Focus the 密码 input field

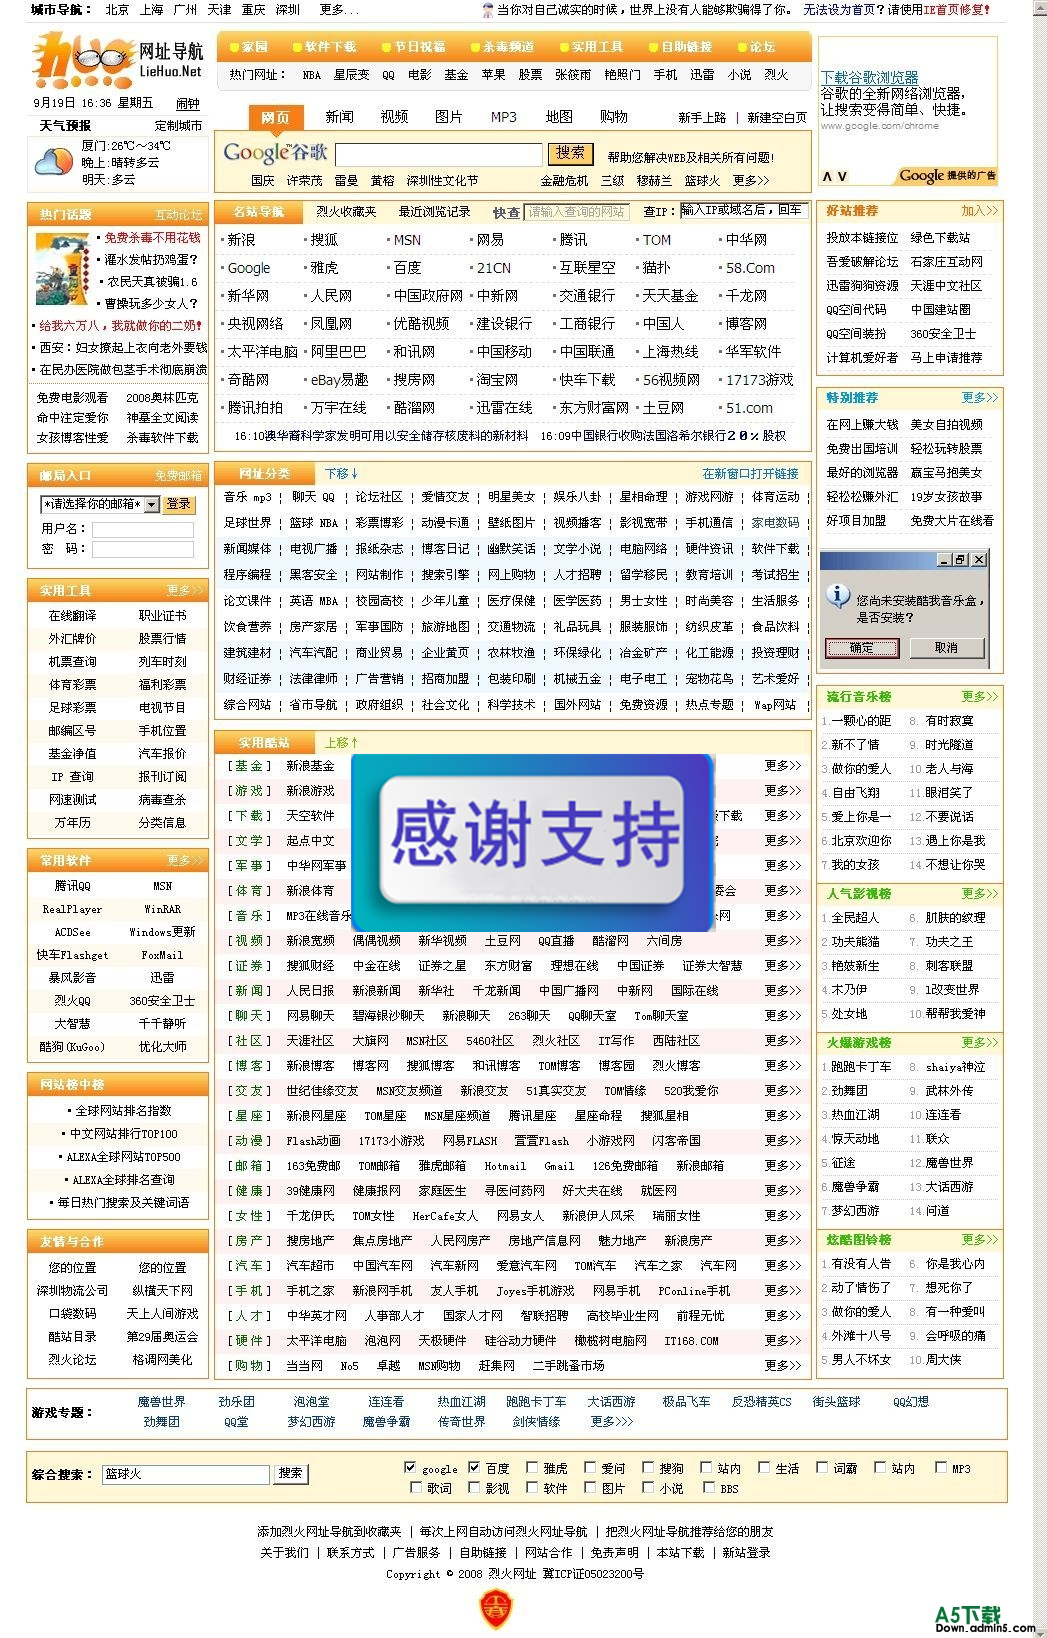tap(143, 549)
